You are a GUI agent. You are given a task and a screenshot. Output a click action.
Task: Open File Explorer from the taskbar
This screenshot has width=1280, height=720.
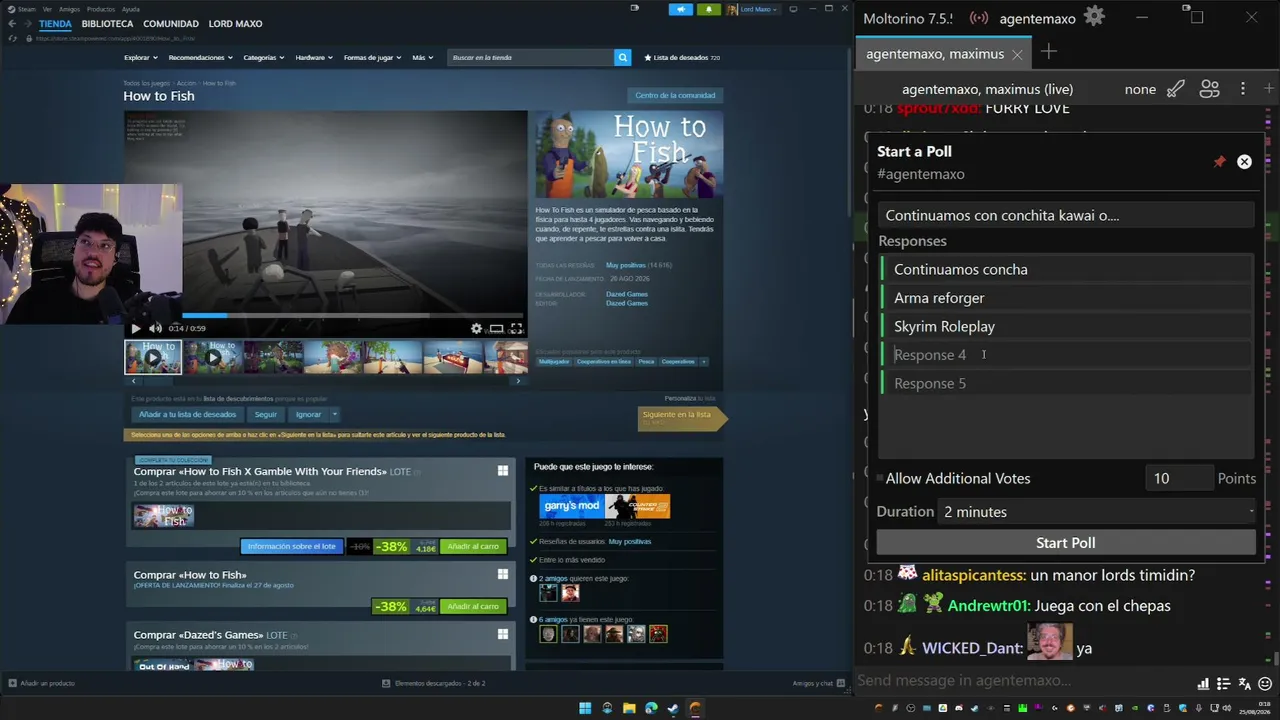[x=629, y=708]
